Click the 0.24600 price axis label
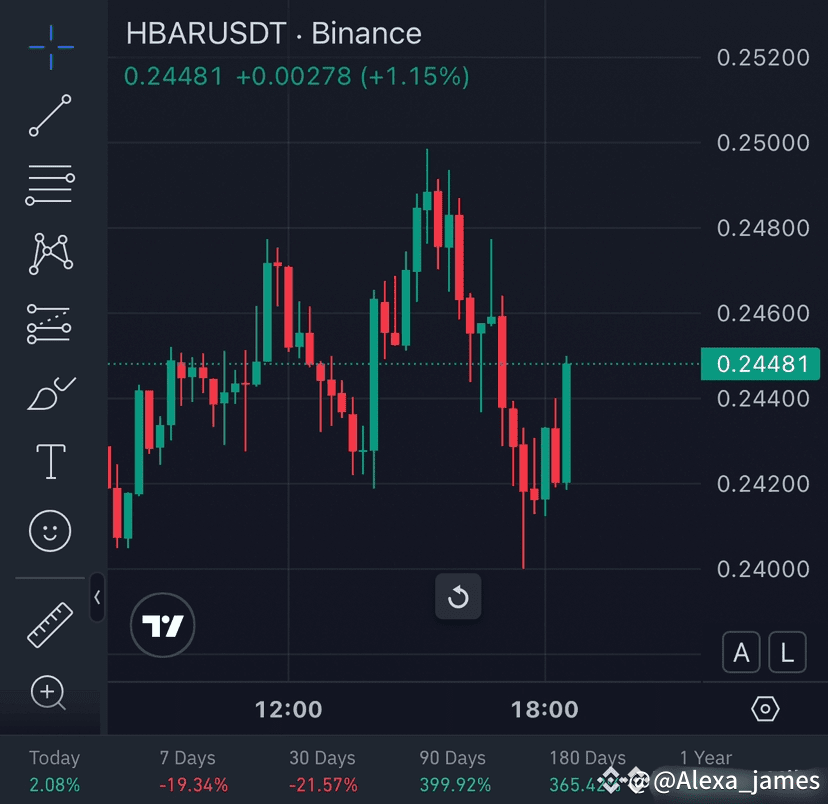 (763, 314)
